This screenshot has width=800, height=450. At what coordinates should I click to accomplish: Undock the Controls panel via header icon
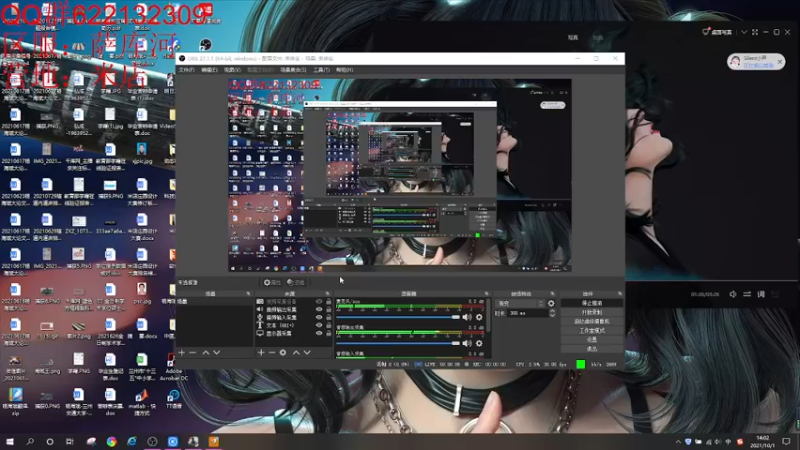(620, 294)
